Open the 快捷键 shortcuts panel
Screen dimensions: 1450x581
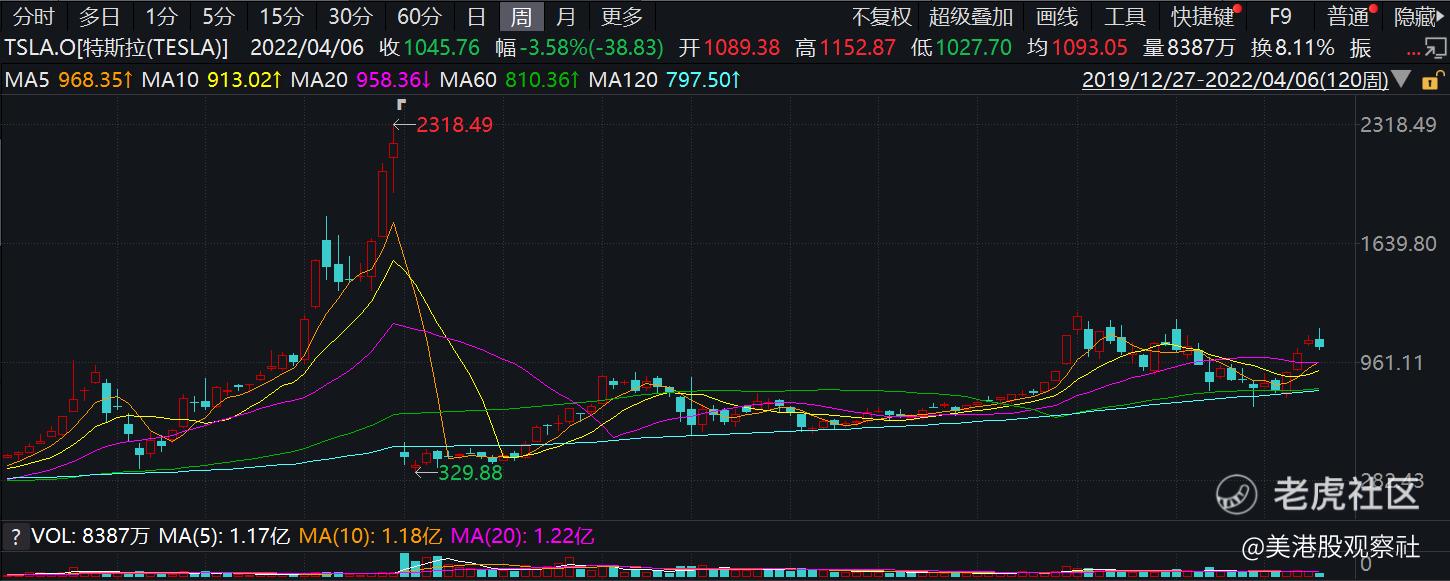coord(1199,16)
